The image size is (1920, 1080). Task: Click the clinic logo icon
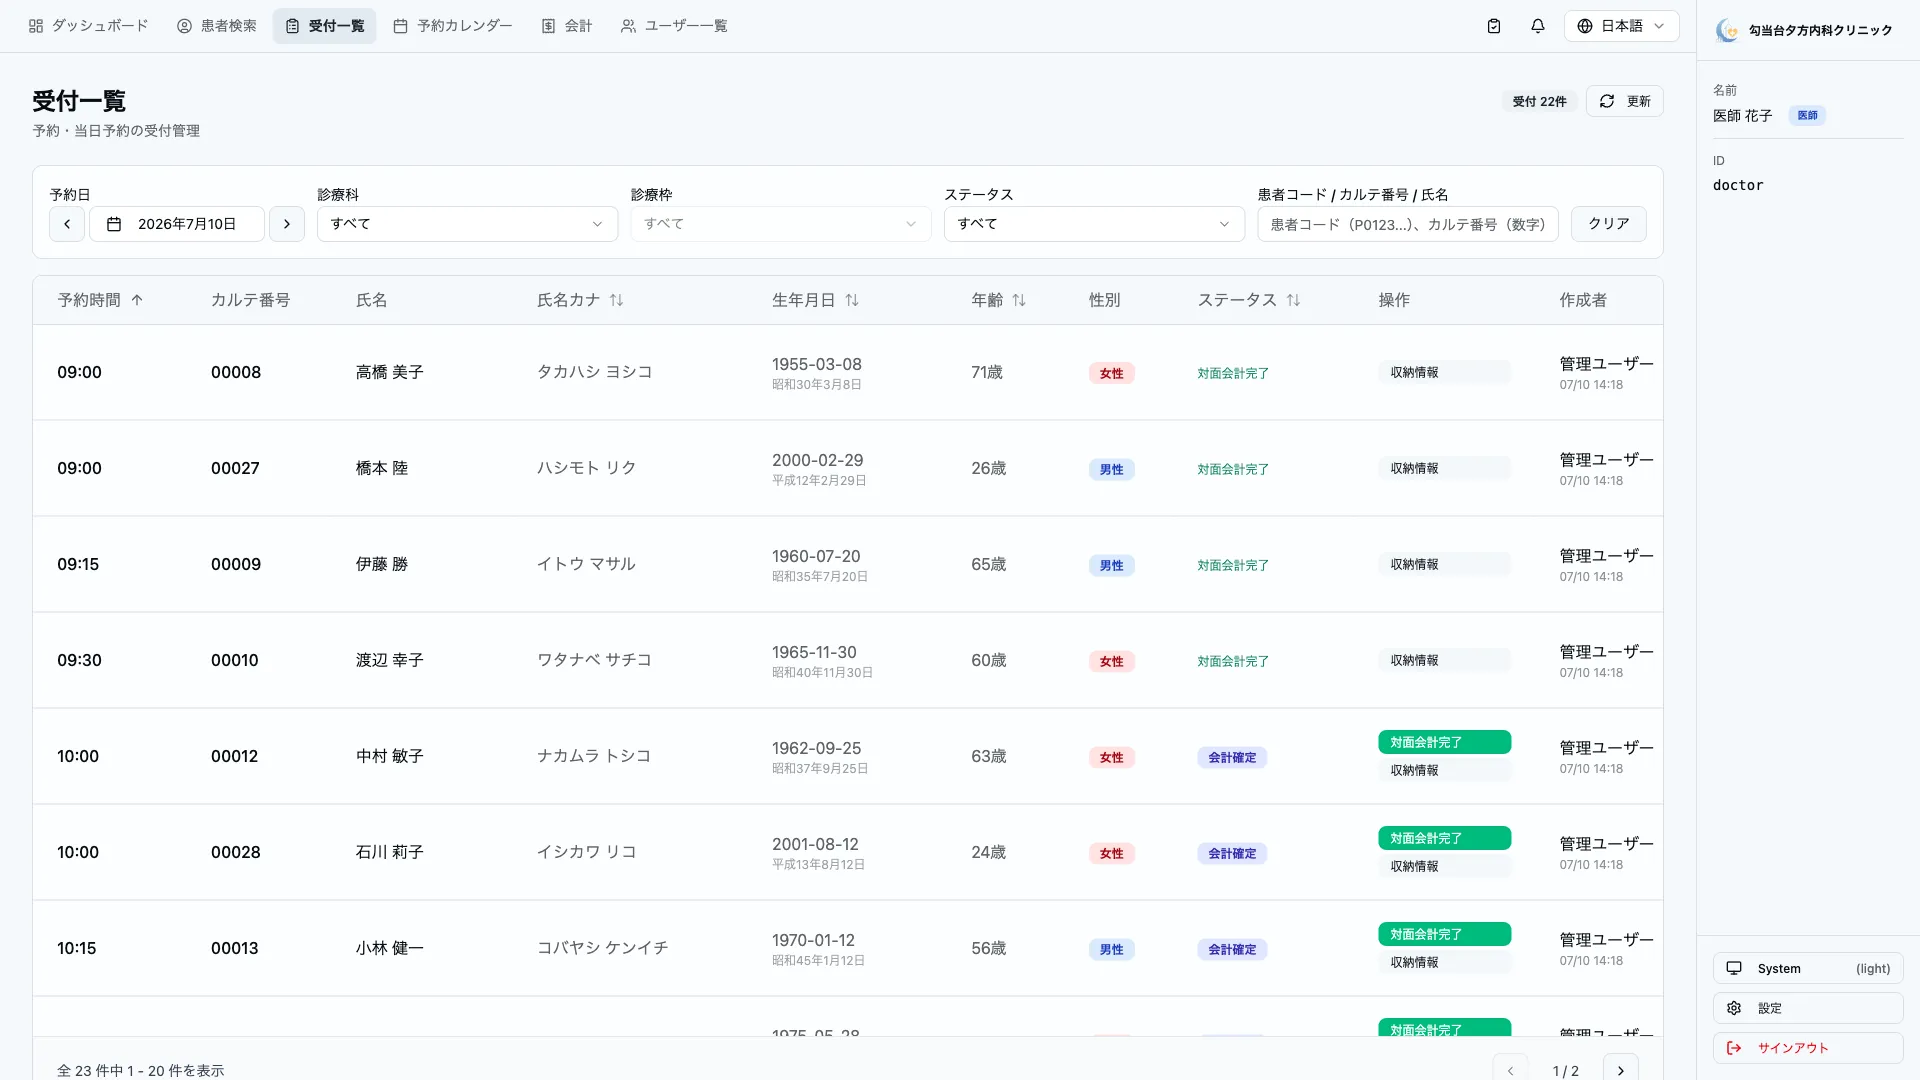click(x=1727, y=30)
